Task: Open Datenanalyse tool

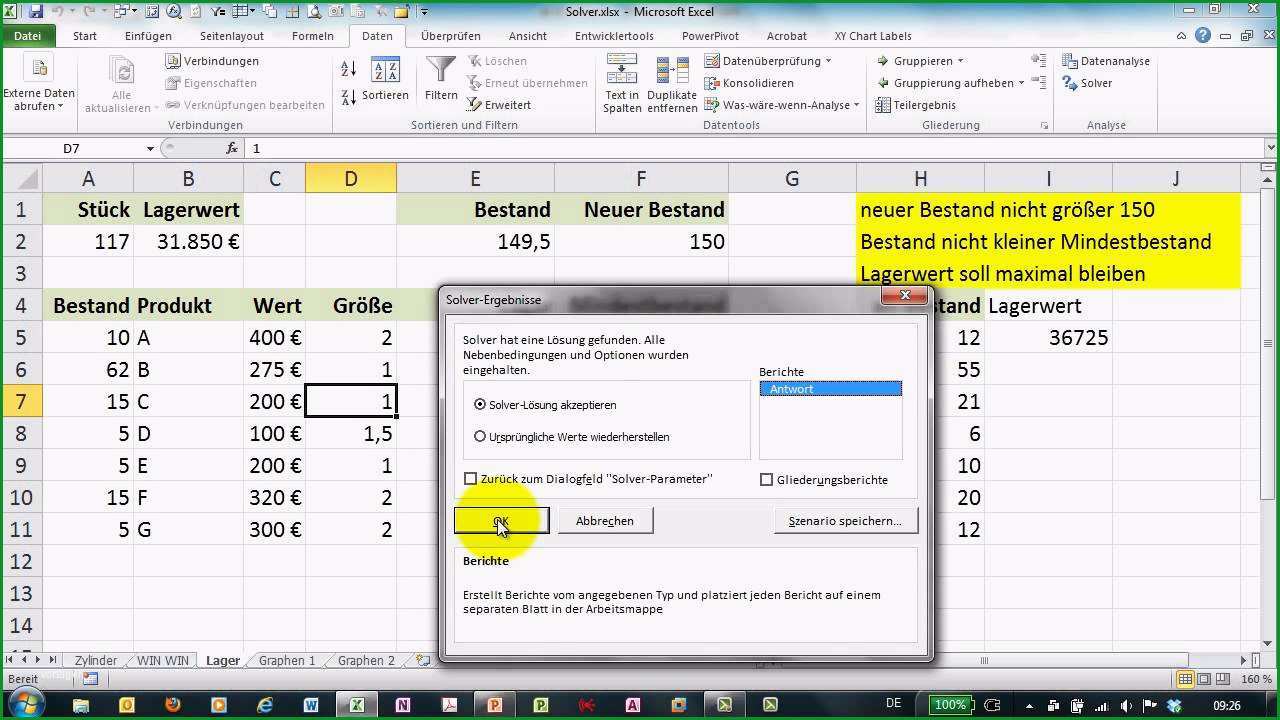Action: tap(1106, 61)
